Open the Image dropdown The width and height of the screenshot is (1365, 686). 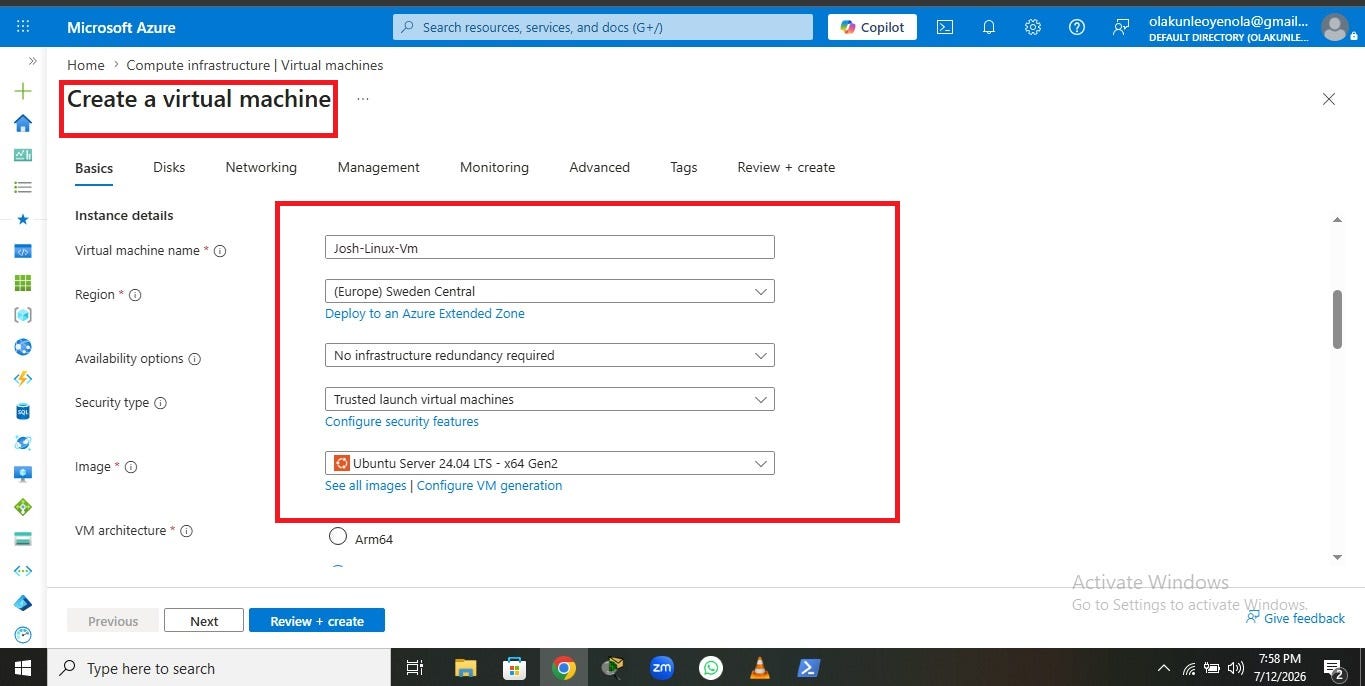click(x=550, y=464)
